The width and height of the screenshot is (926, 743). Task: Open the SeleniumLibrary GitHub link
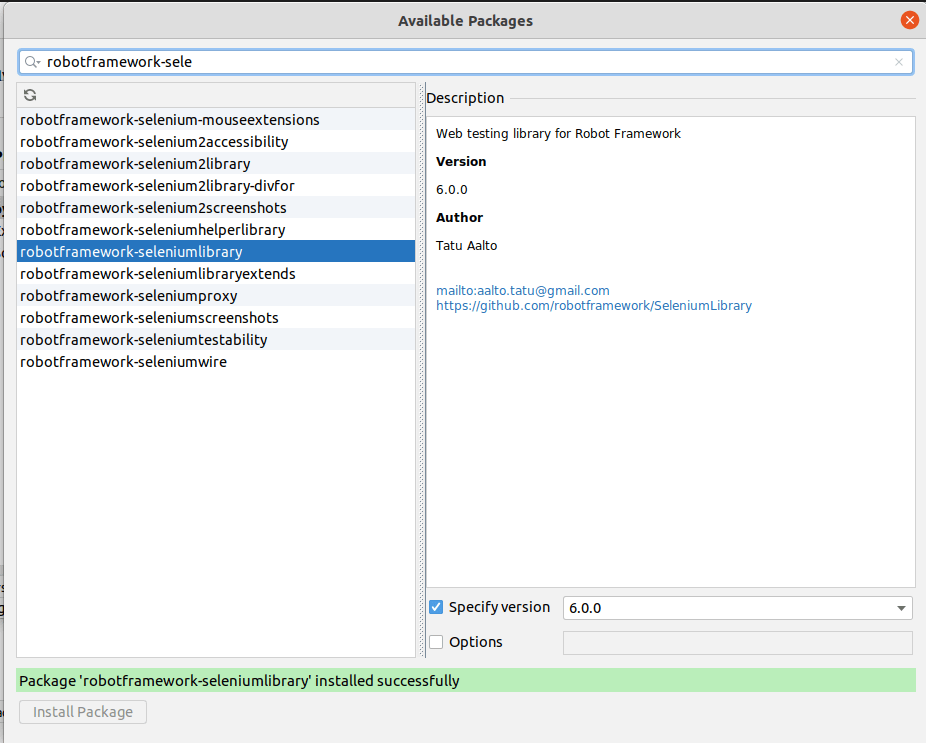click(593, 306)
